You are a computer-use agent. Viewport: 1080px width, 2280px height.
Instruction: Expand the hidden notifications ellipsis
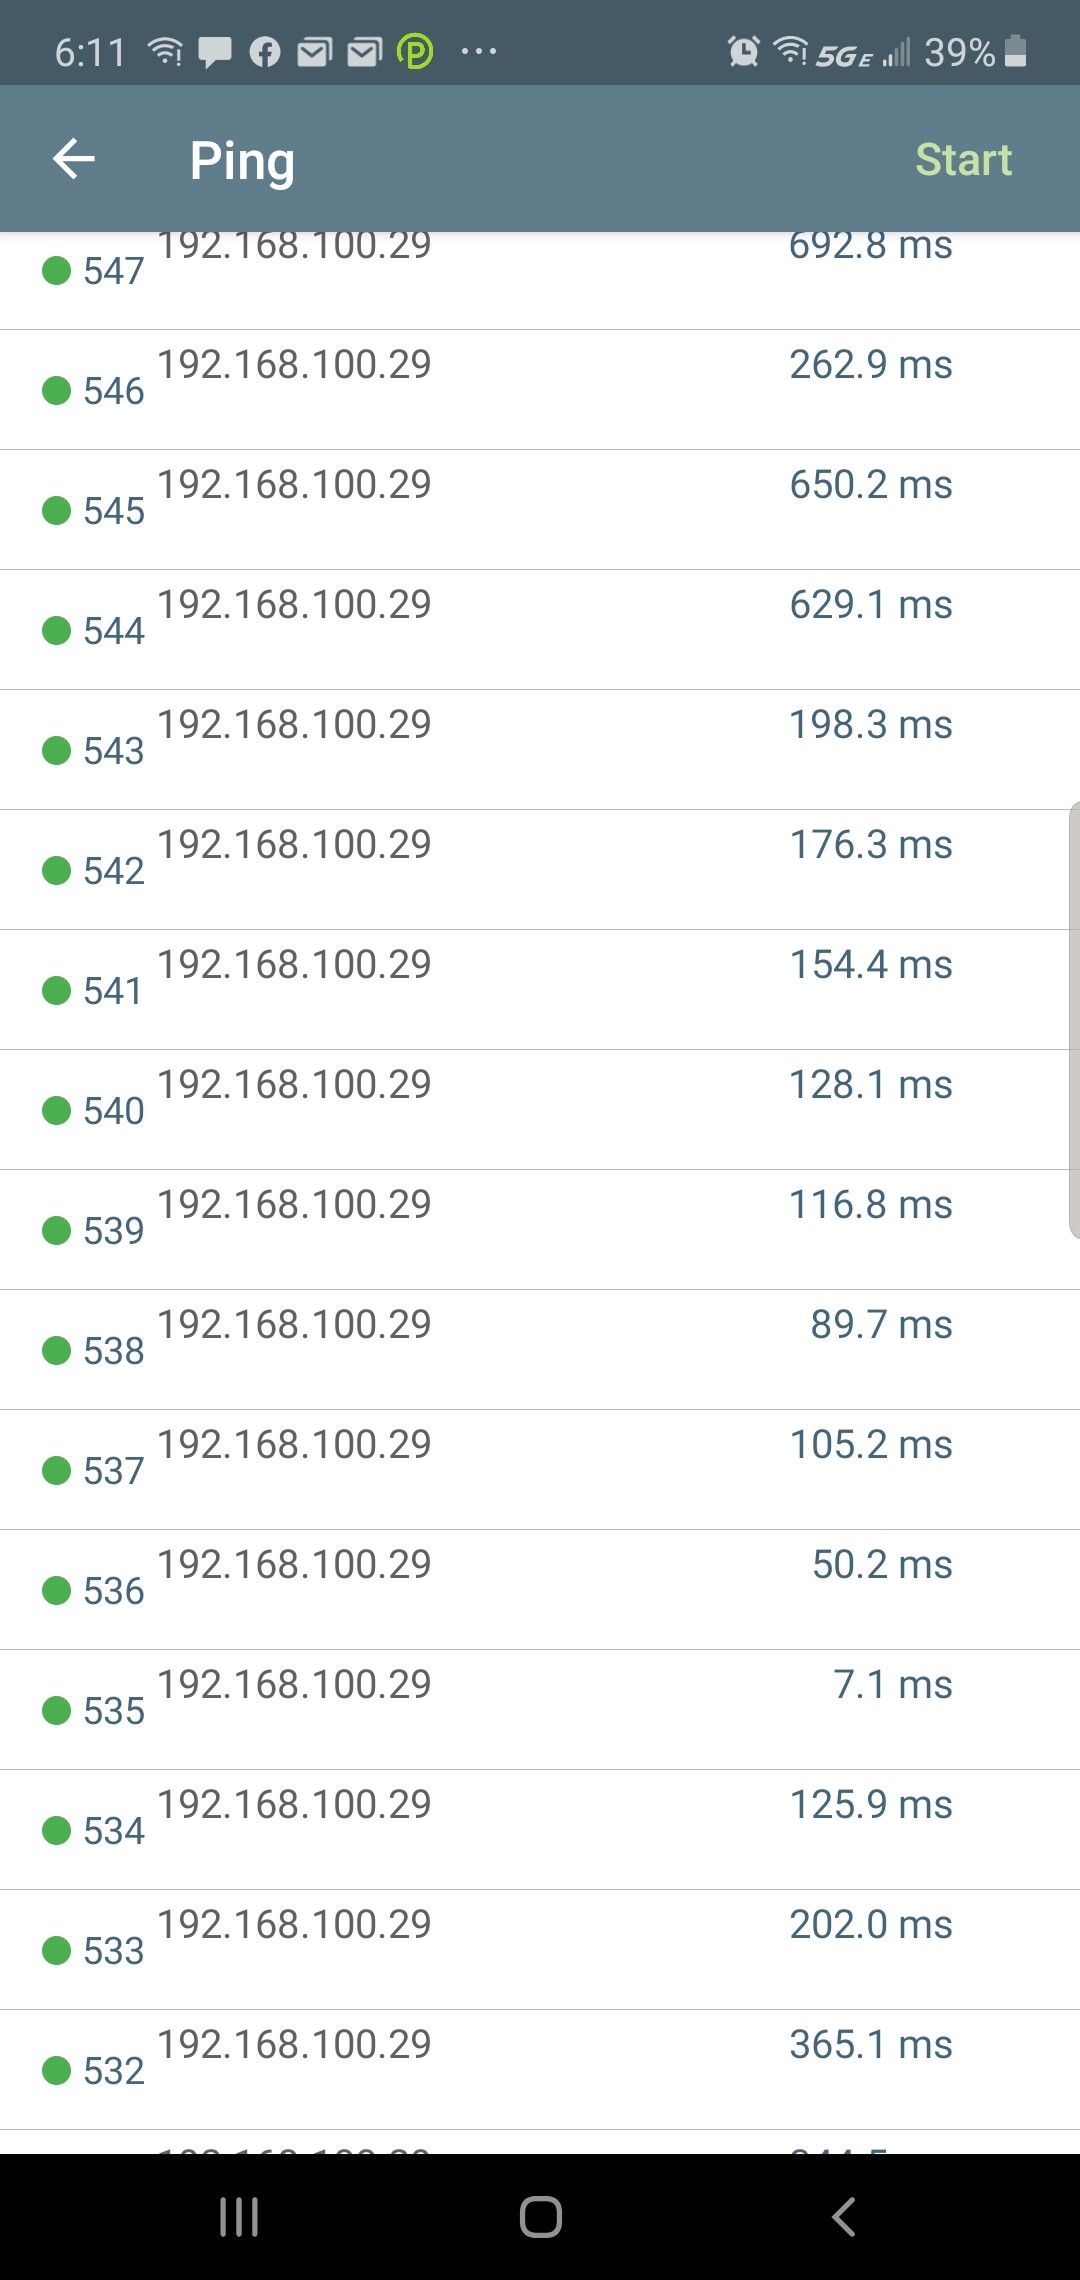[478, 50]
